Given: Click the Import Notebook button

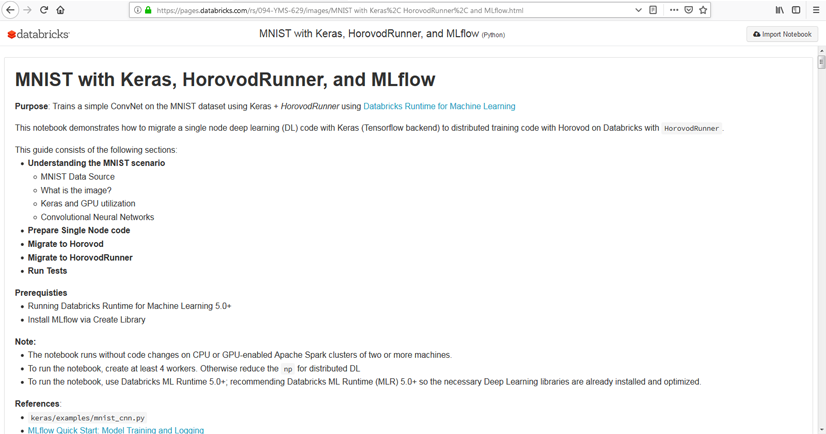Looking at the screenshot, I should click(x=782, y=34).
